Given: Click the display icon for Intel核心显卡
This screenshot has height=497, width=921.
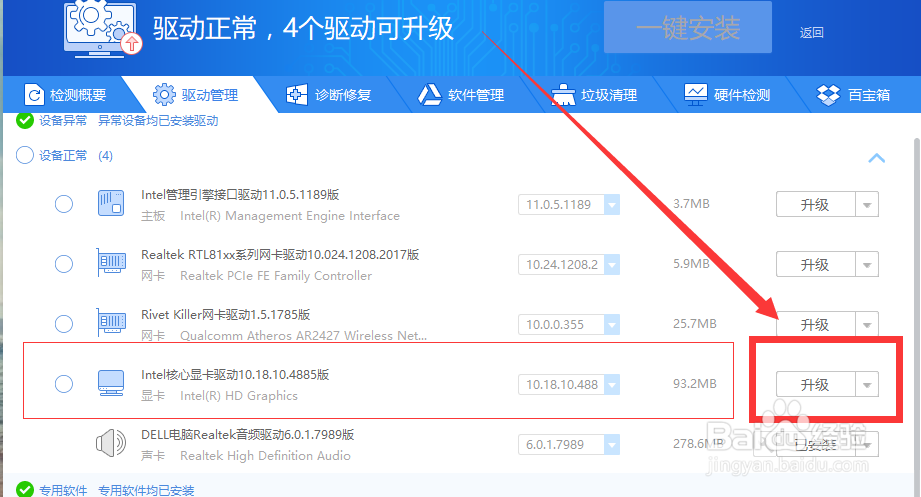Looking at the screenshot, I should click(x=111, y=383).
